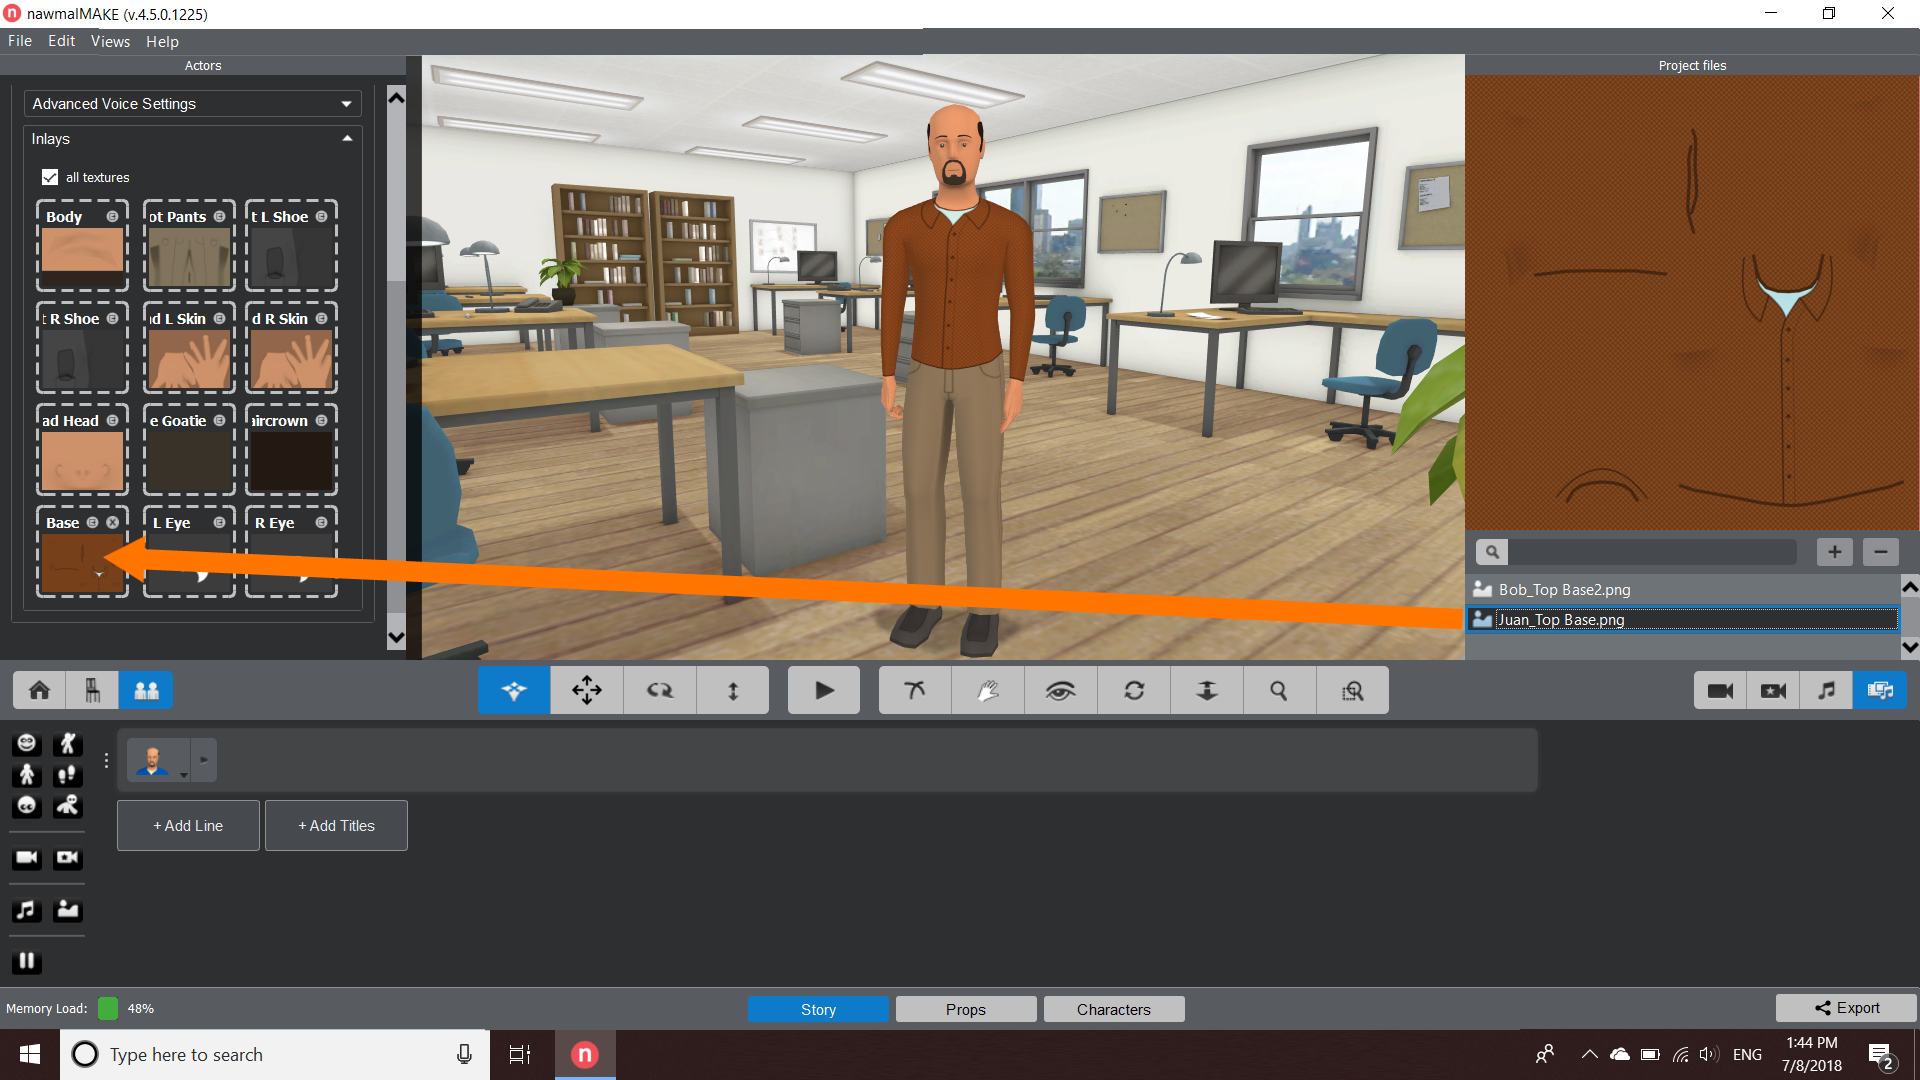
Task: Add a facial expression with smiley icon
Action: (27, 743)
